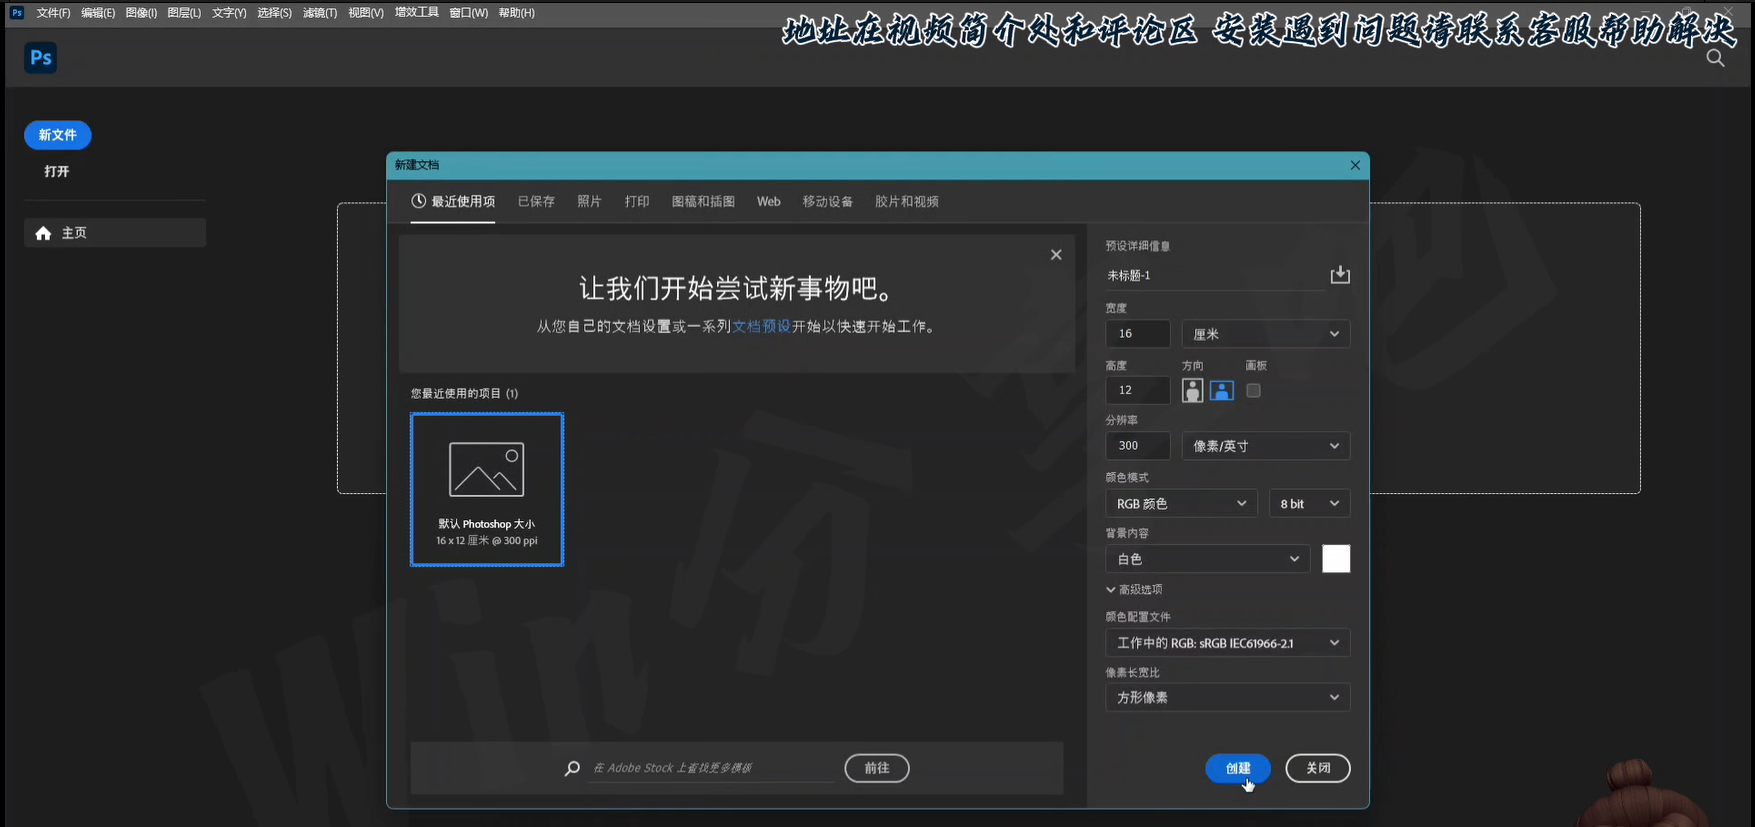Switch to the 胶片和视频 tab
1755x827 pixels.
[907, 202]
